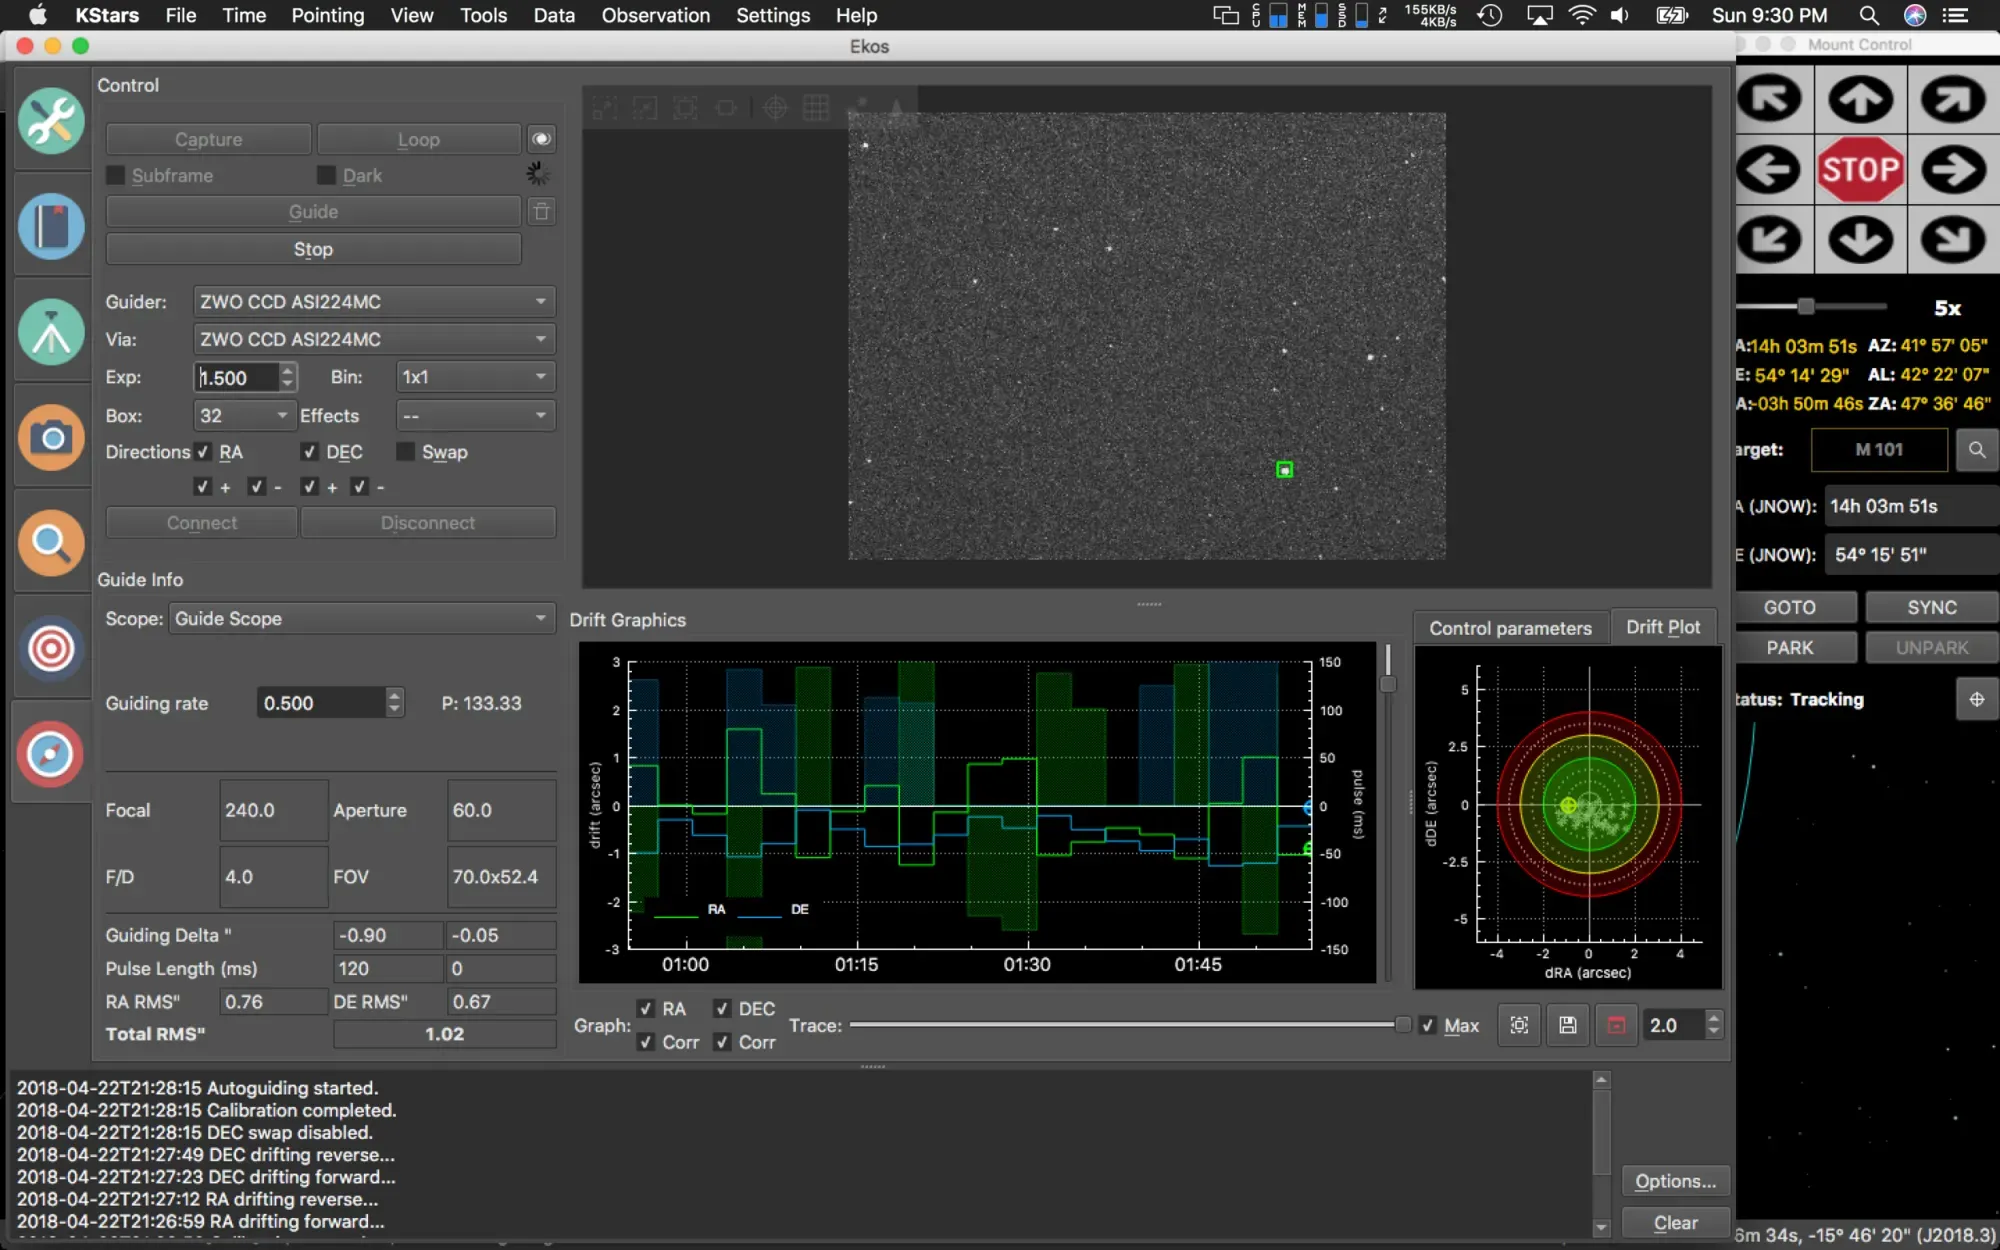This screenshot has height=1250, width=2000.
Task: Open the Bin 1x1 dropdown
Action: click(474, 377)
